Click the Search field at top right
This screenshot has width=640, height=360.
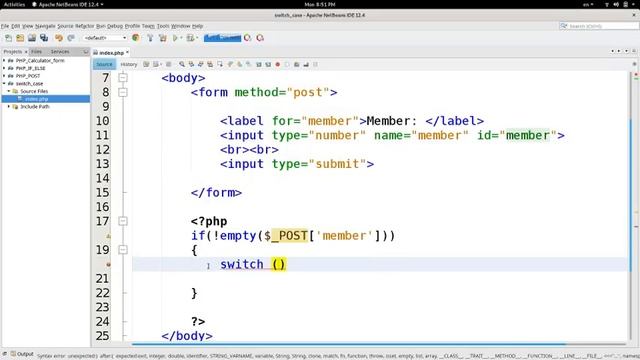tap(599, 26)
